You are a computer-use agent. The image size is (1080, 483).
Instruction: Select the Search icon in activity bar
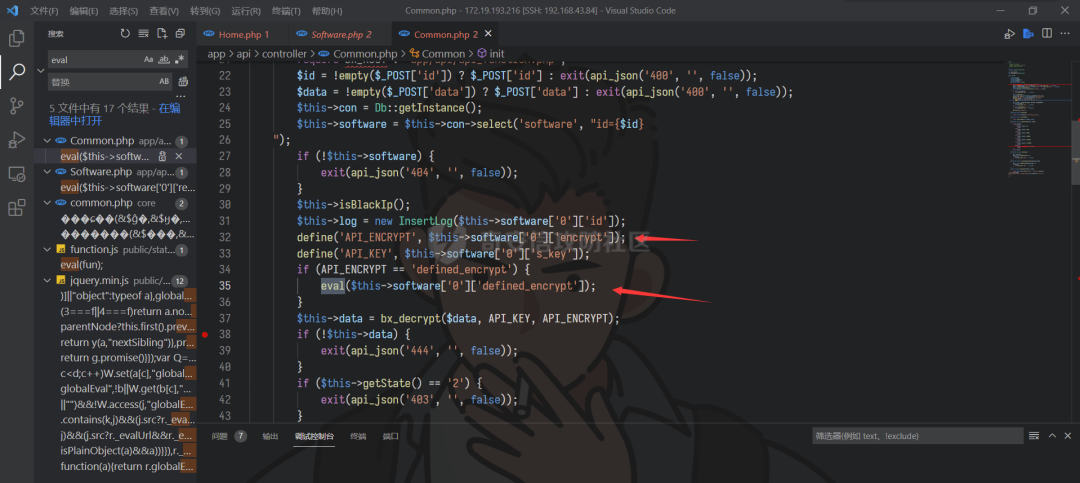coord(17,71)
